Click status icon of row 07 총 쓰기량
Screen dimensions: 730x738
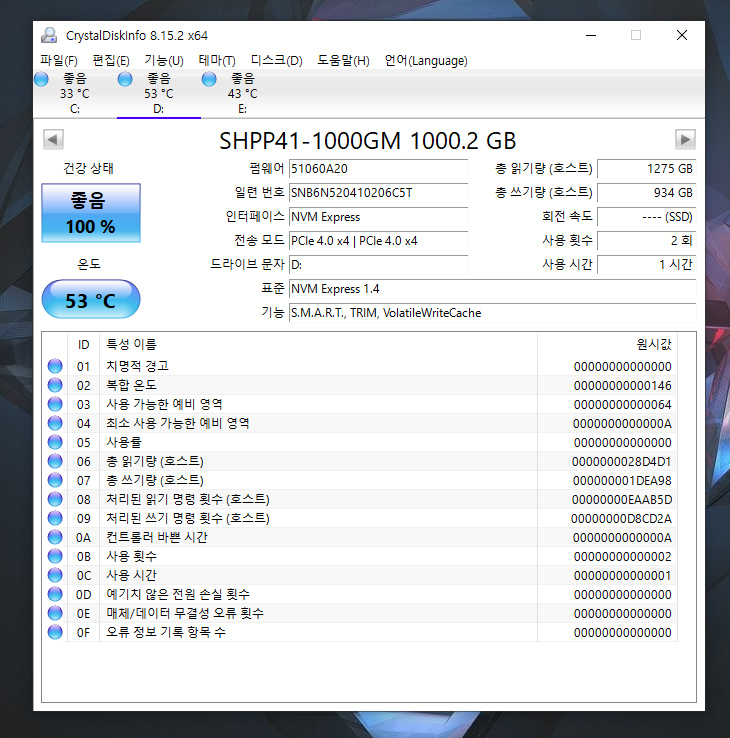click(55, 480)
